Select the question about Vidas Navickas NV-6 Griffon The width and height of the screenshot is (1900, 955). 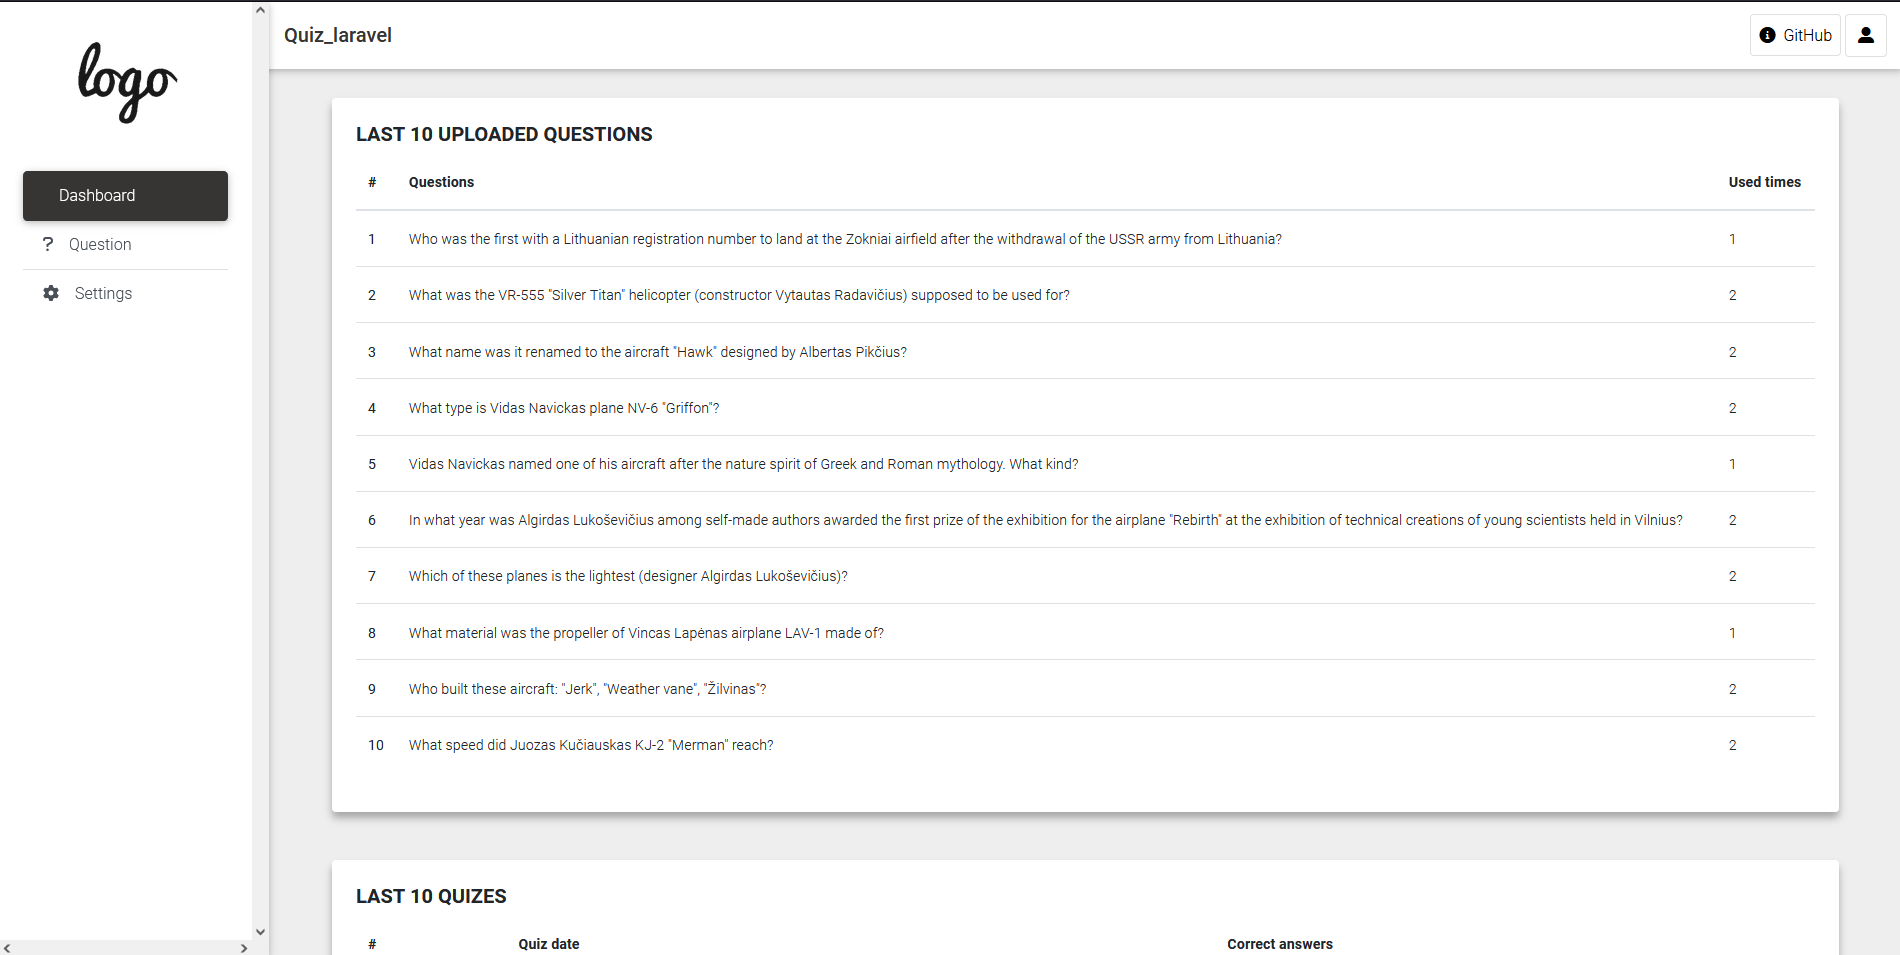[563, 408]
